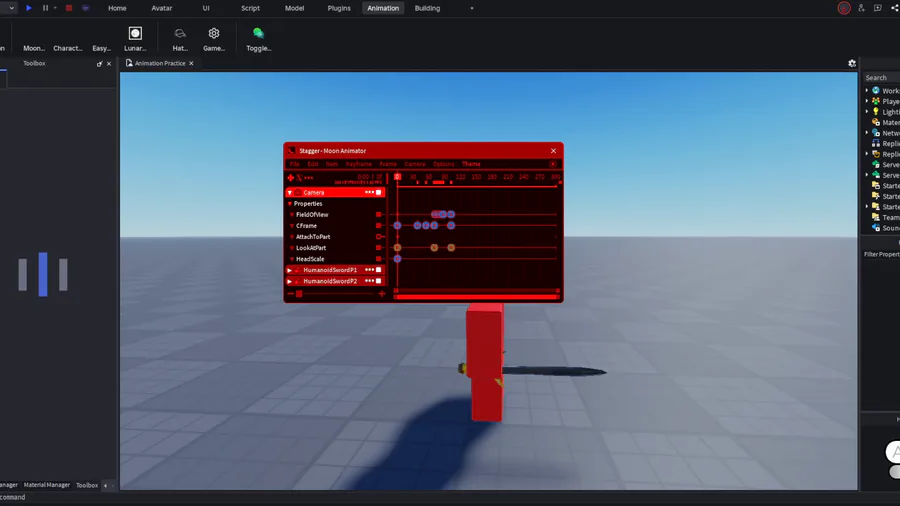Select the LookAtPart keyframe at frame 0

point(397,248)
